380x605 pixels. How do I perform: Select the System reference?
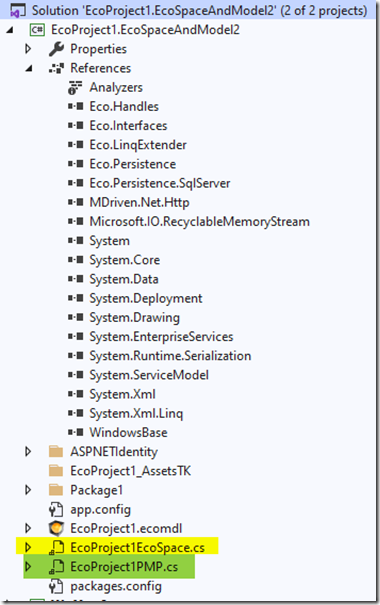point(110,241)
